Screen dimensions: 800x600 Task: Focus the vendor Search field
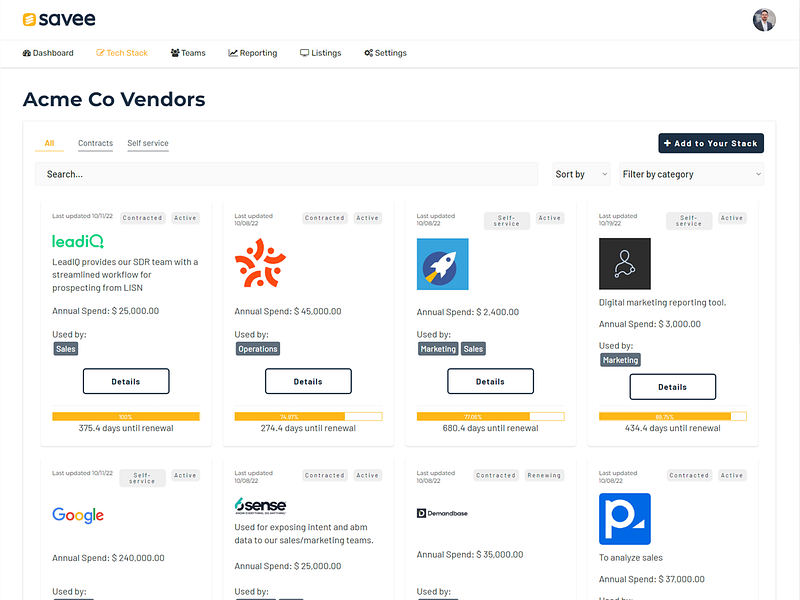pyautogui.click(x=286, y=174)
